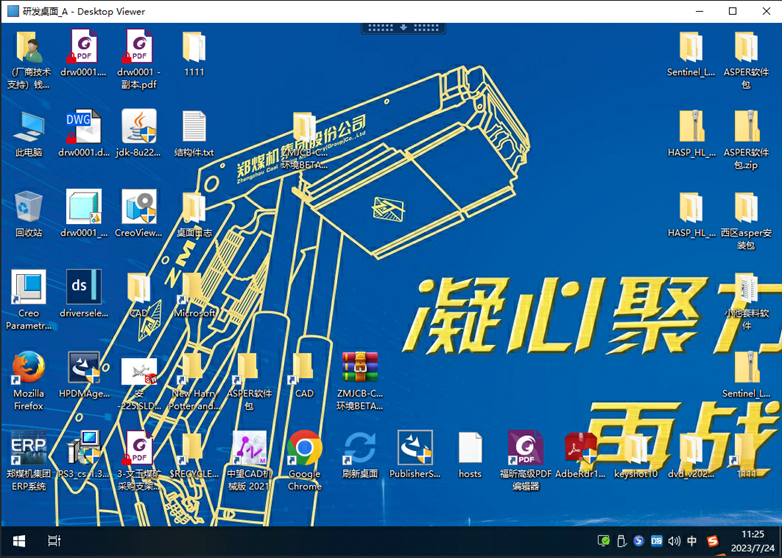Open the Windows Start menu
Viewport: 782px width, 558px height.
[18, 541]
